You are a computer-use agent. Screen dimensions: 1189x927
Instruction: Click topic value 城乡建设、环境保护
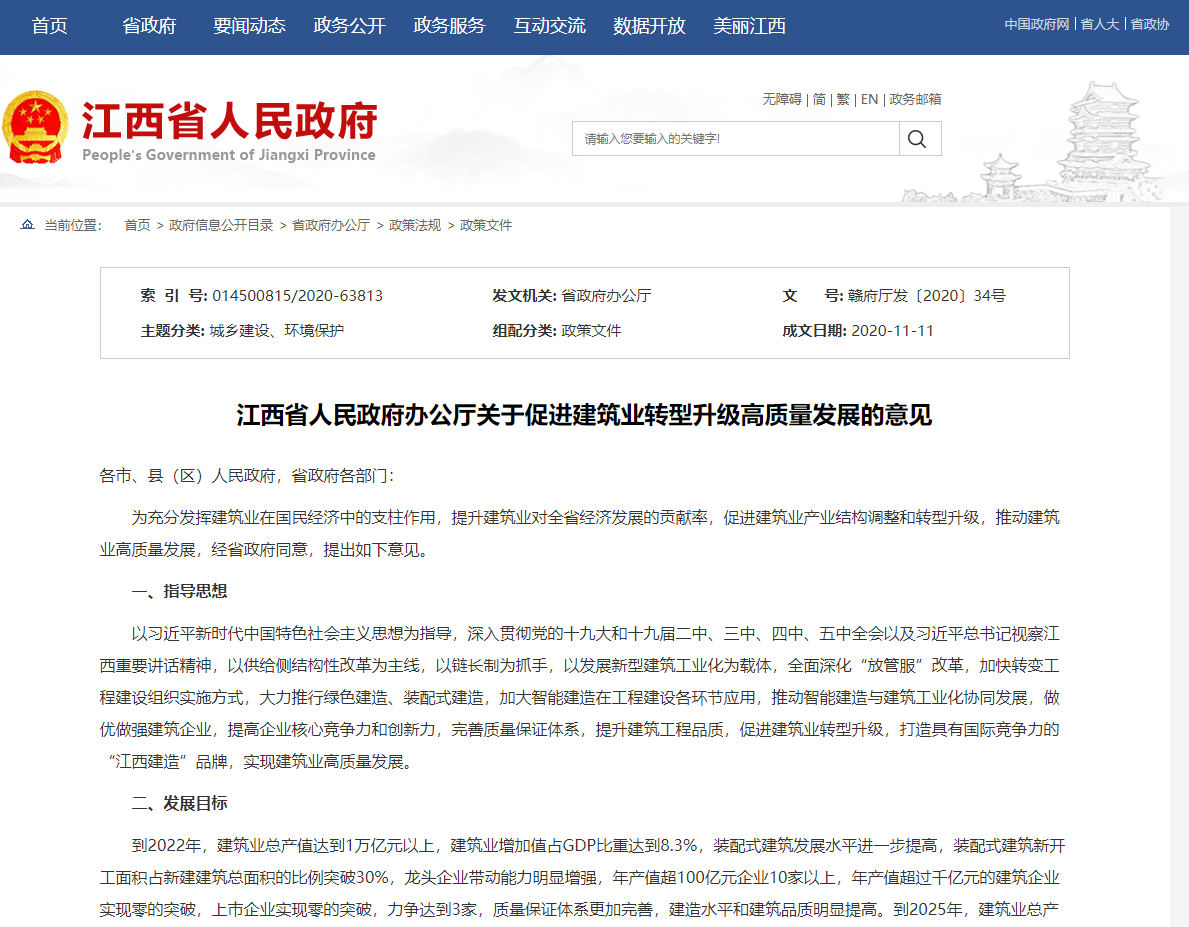277,331
